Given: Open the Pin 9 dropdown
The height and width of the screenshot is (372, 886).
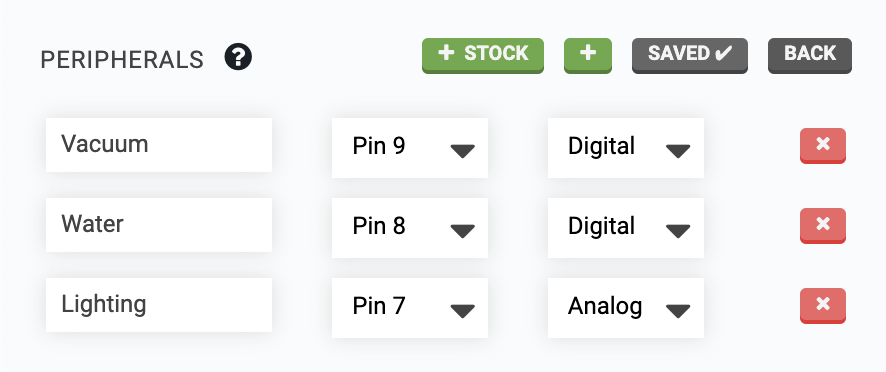Looking at the screenshot, I should click(x=410, y=148).
